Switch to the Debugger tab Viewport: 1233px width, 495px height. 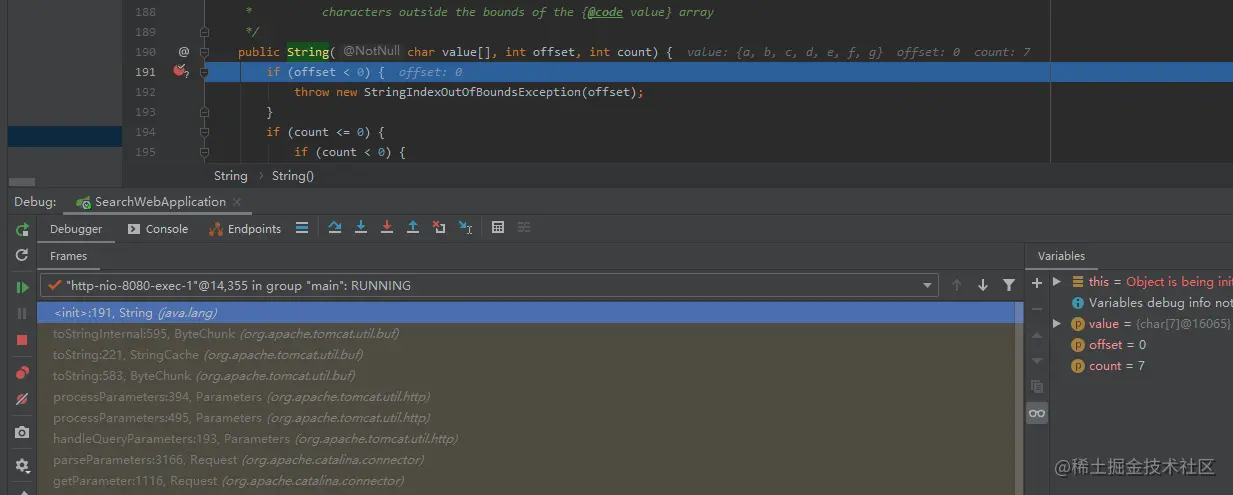(76, 229)
